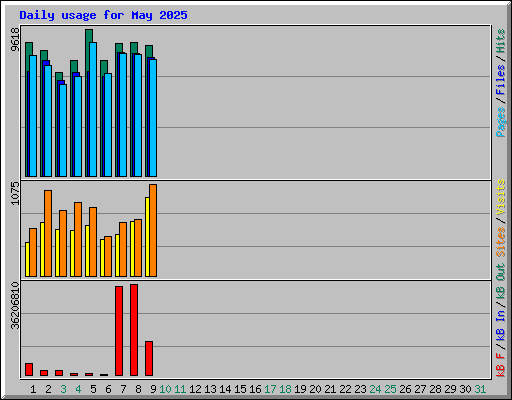Click green day 11 on the x-axis
This screenshot has width=512, height=400.
[x=180, y=389]
